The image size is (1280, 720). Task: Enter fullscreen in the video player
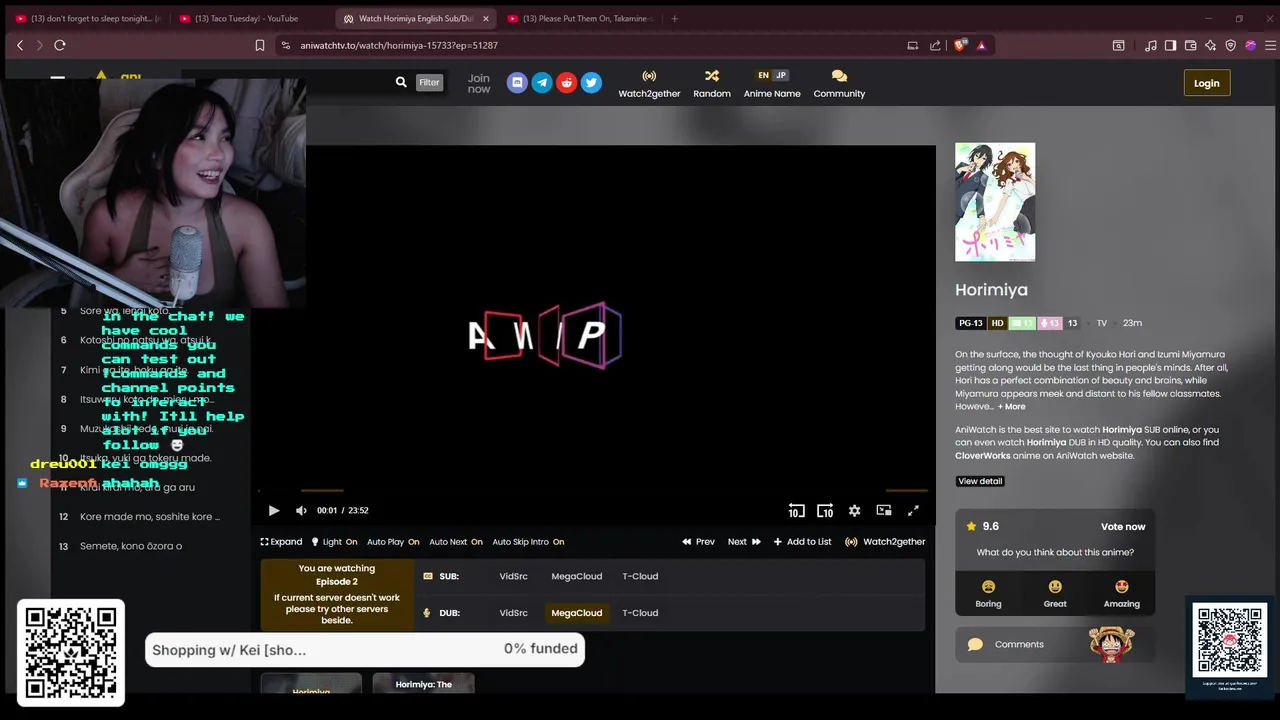click(913, 510)
